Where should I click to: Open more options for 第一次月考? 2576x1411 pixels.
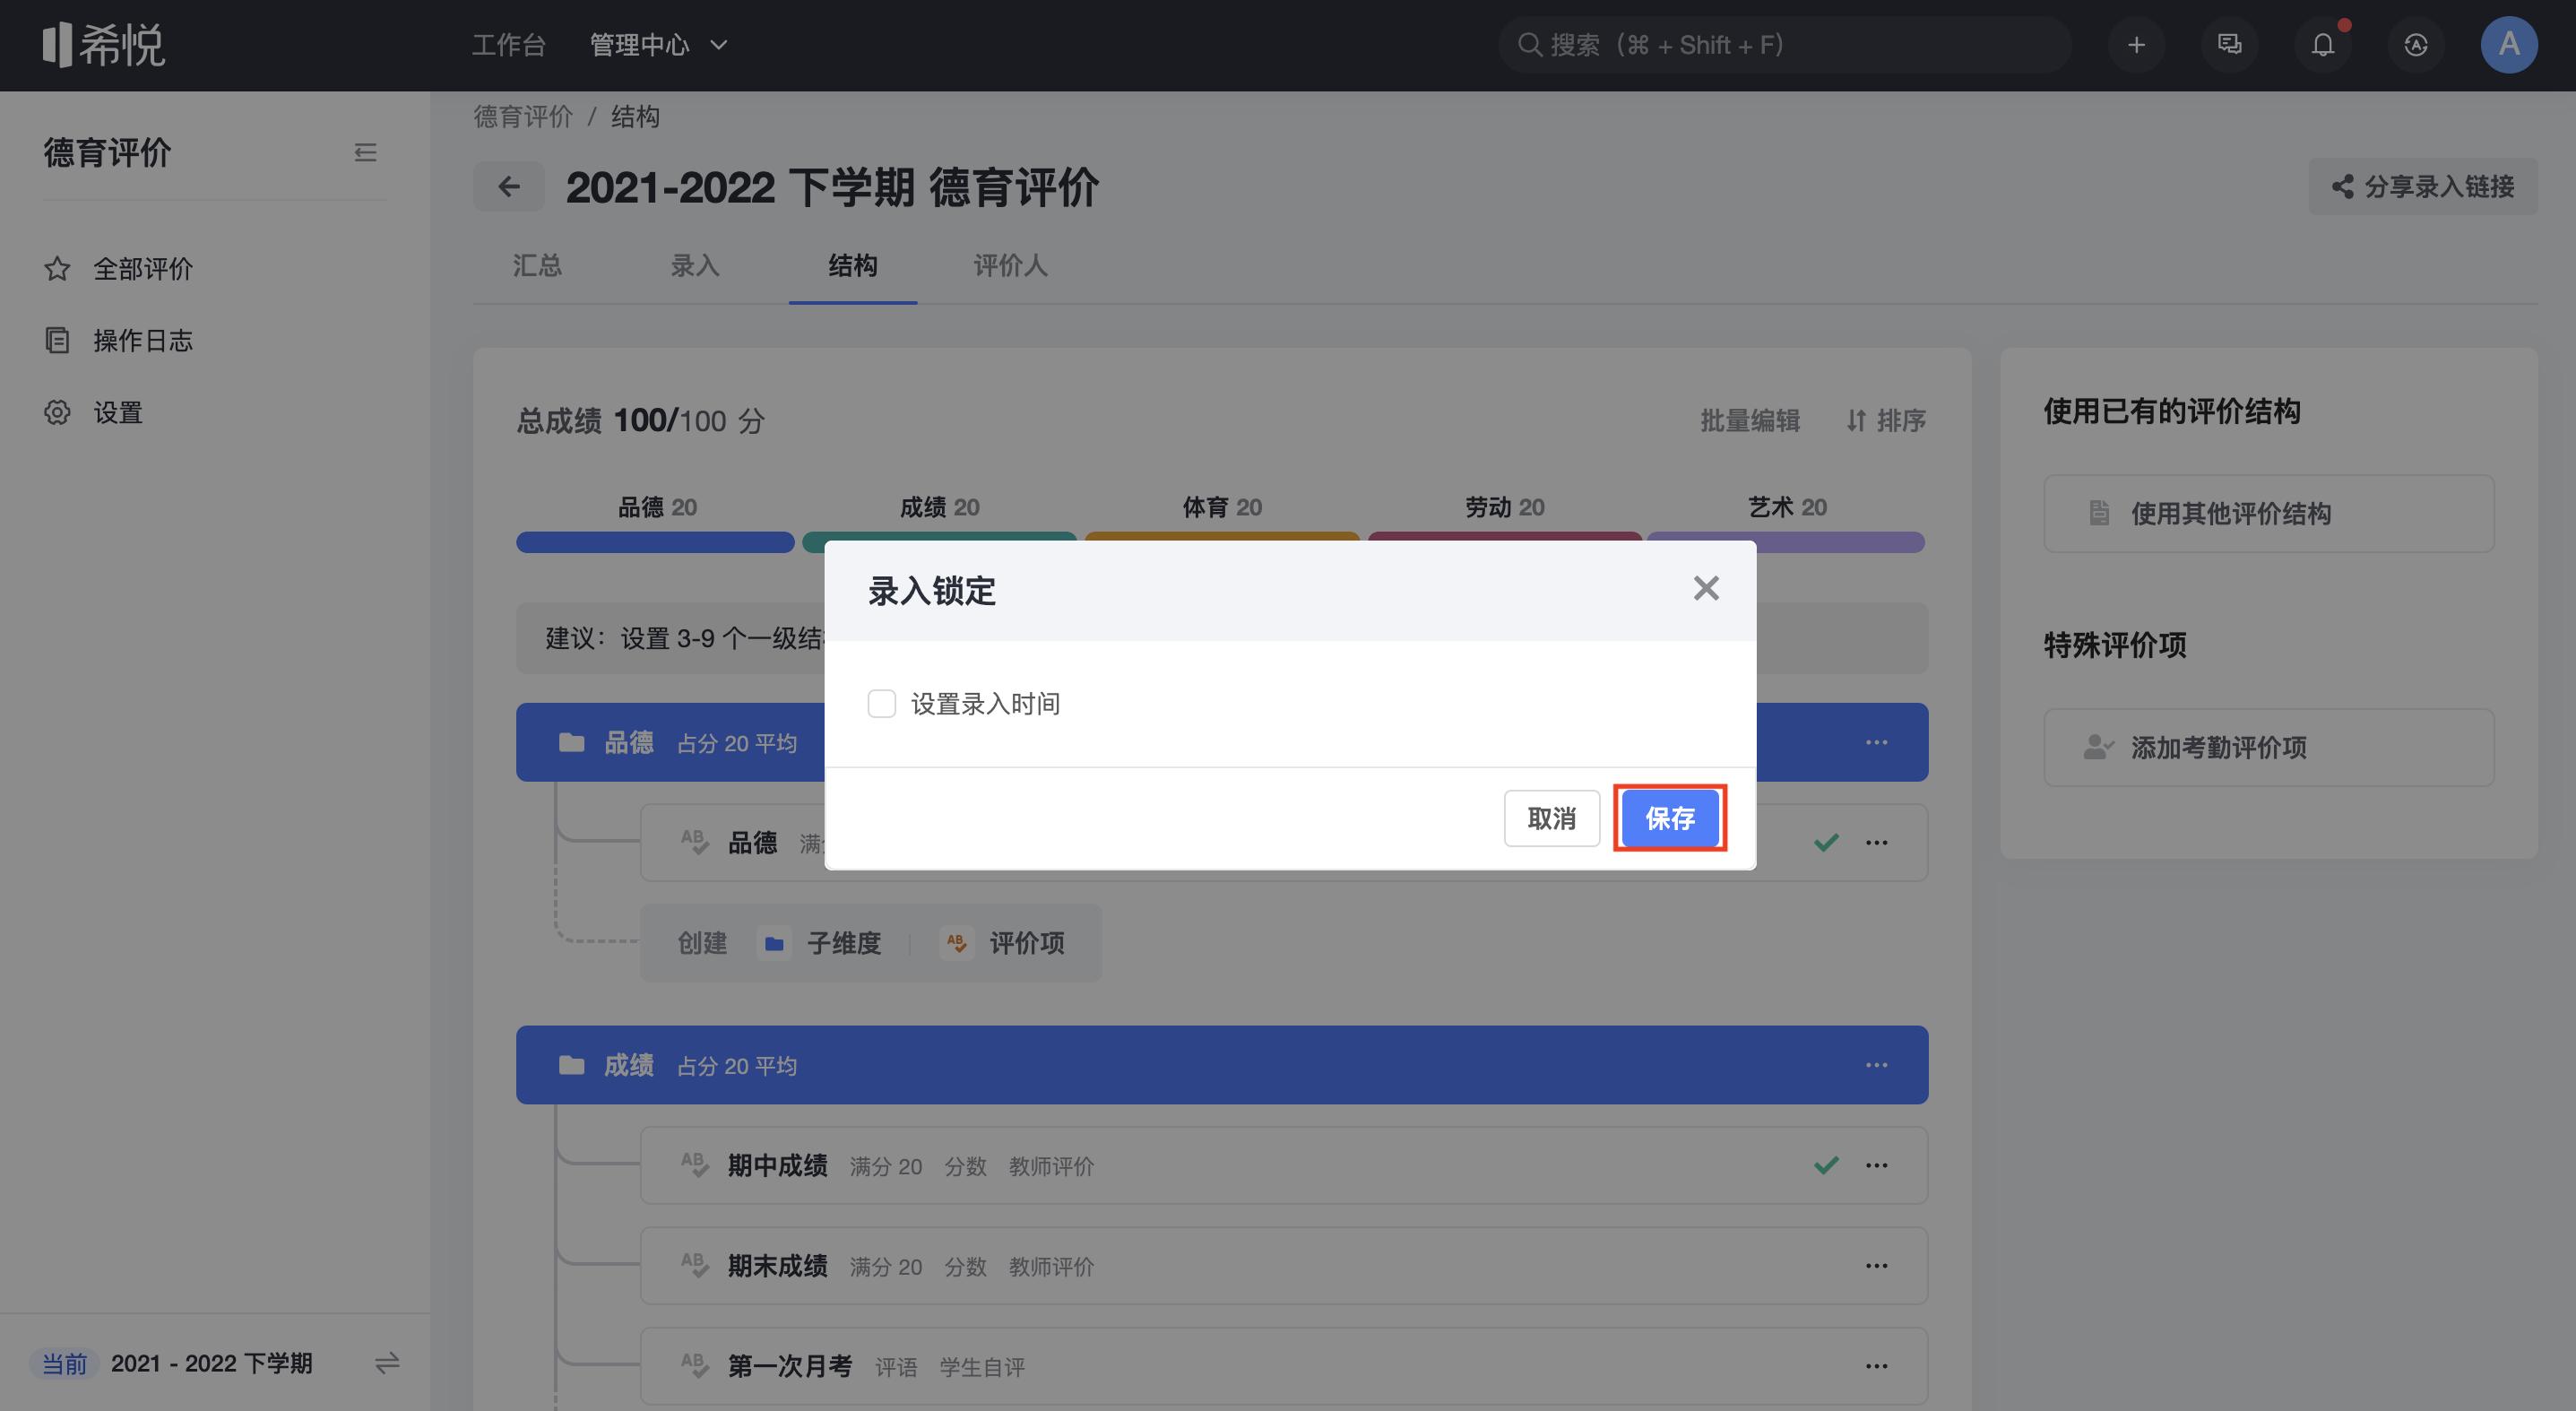click(1876, 1366)
